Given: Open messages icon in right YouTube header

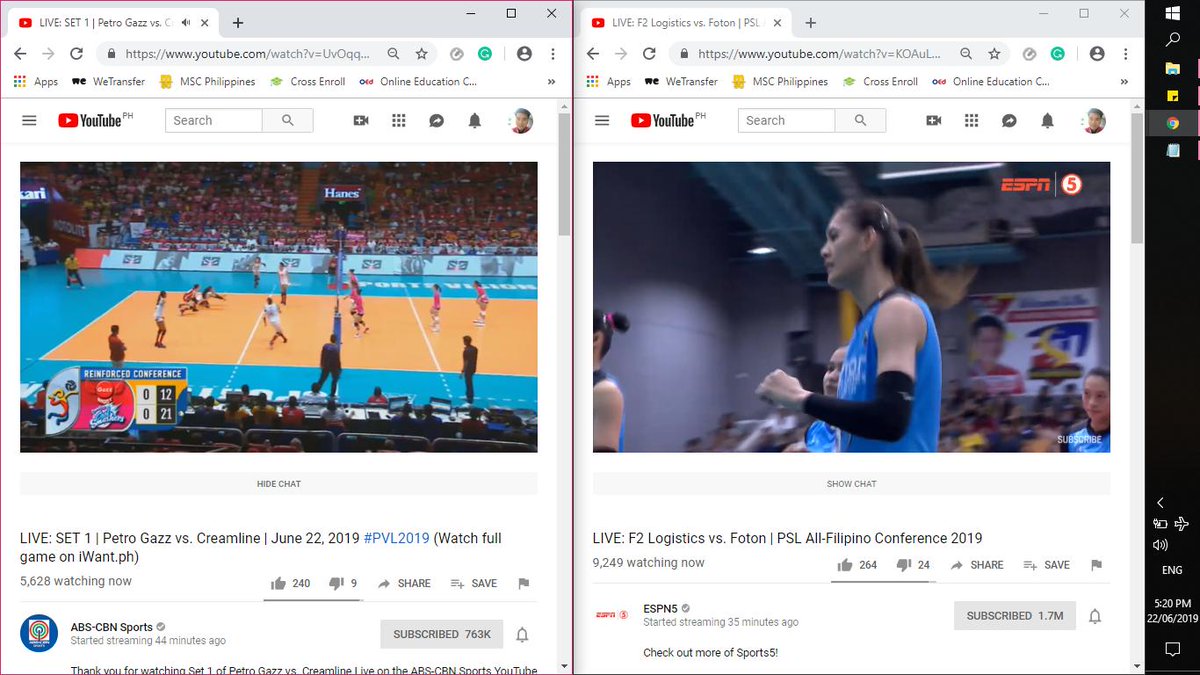Looking at the screenshot, I should (1009, 120).
